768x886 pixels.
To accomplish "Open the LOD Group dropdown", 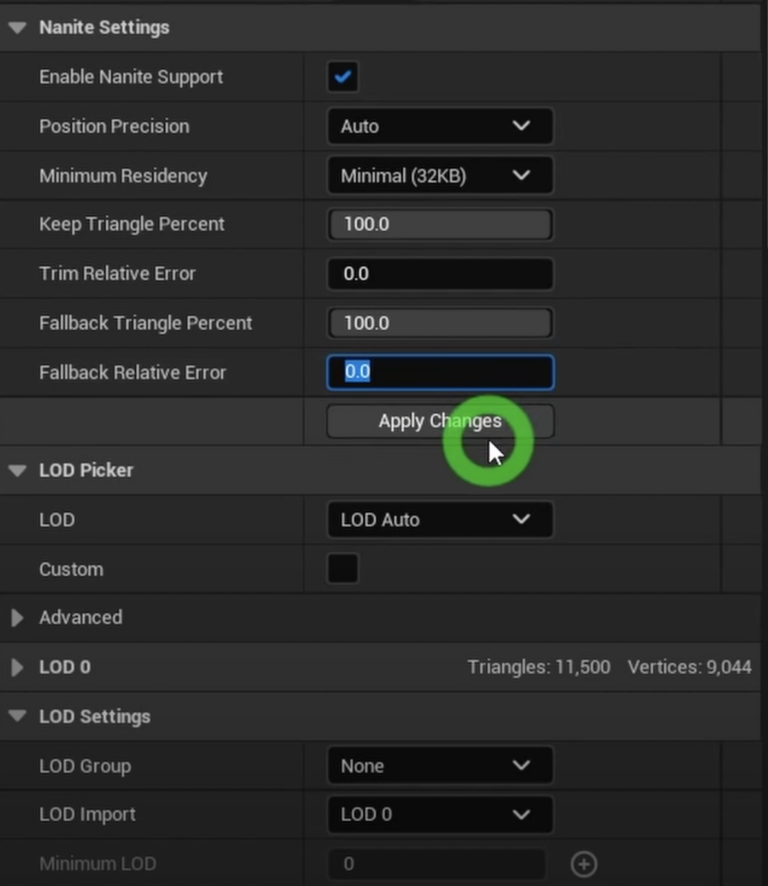I will (x=440, y=765).
